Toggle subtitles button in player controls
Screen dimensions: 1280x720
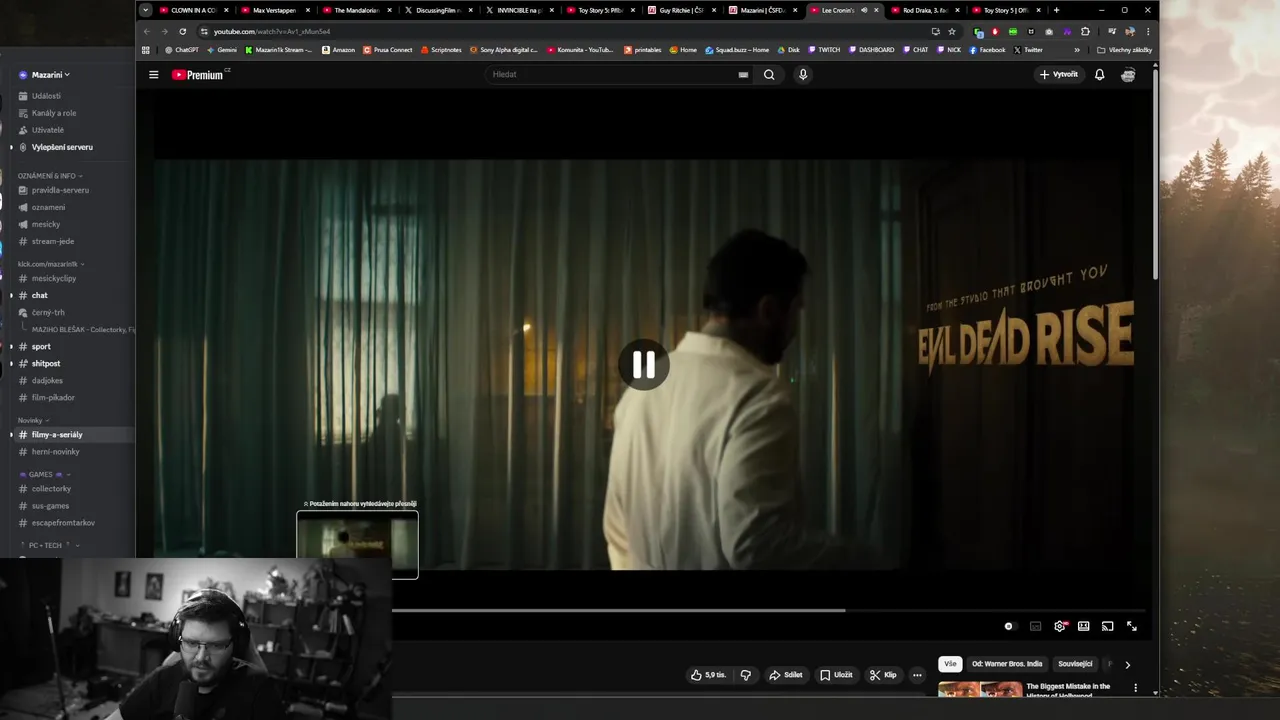pyautogui.click(x=1035, y=626)
